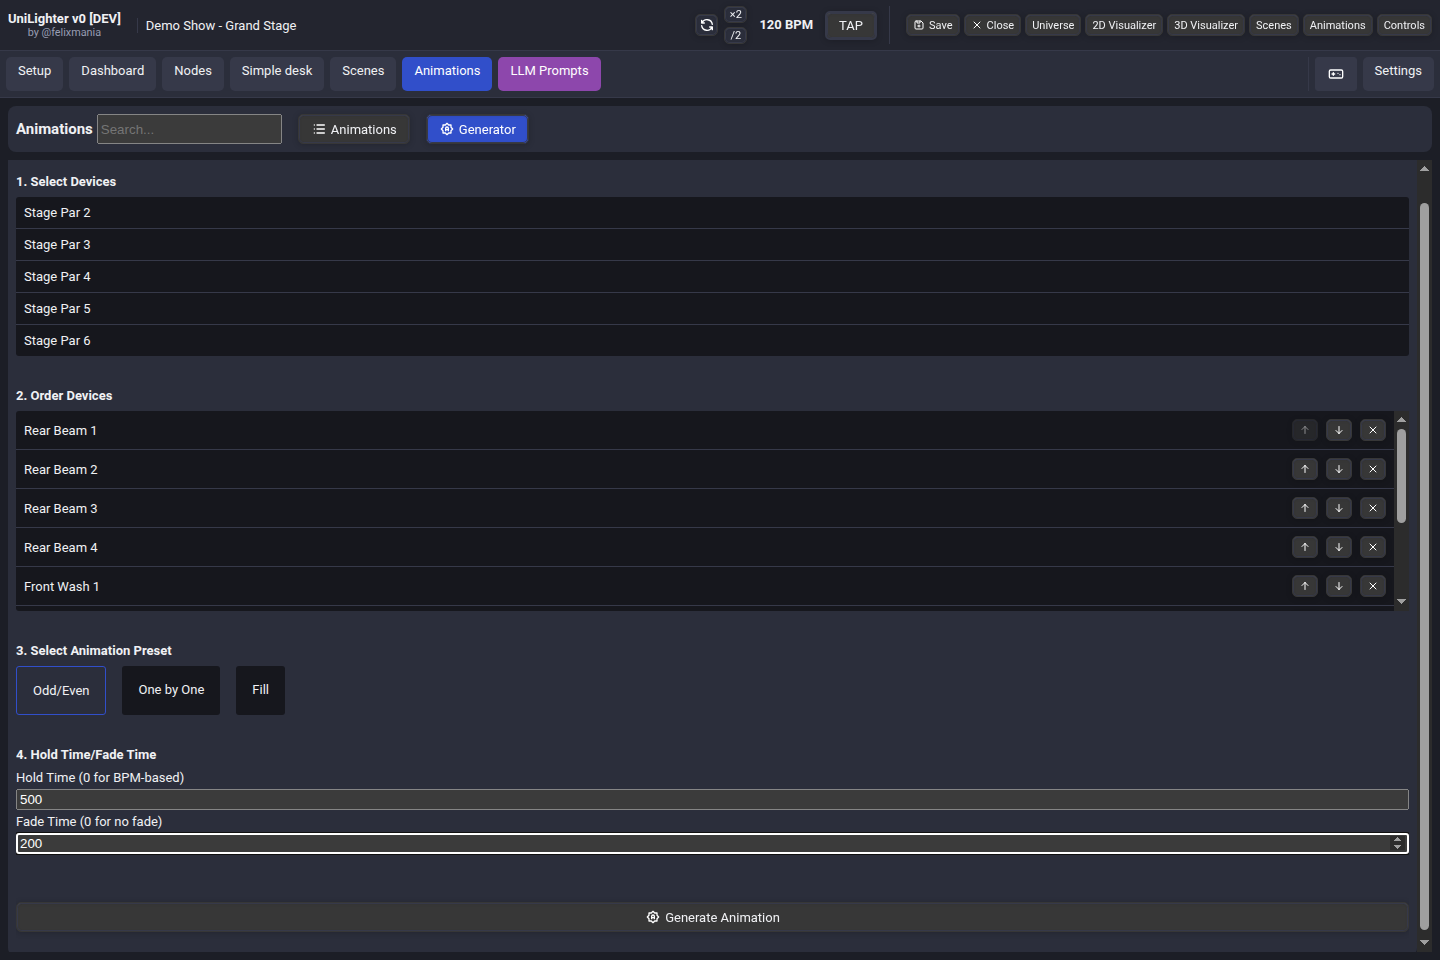Click the Hold Time input field
The height and width of the screenshot is (960, 1440).
pos(712,800)
